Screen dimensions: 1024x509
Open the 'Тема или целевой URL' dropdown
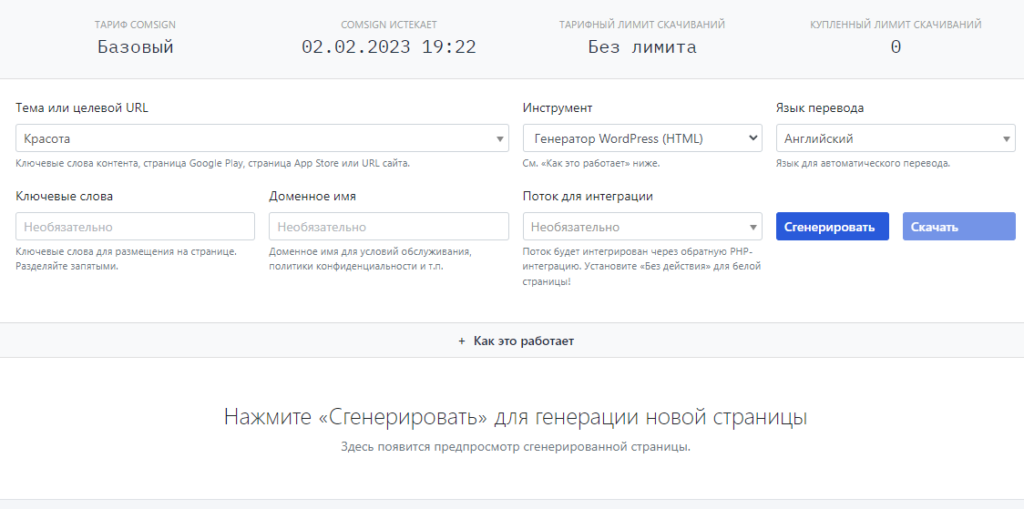click(262, 139)
